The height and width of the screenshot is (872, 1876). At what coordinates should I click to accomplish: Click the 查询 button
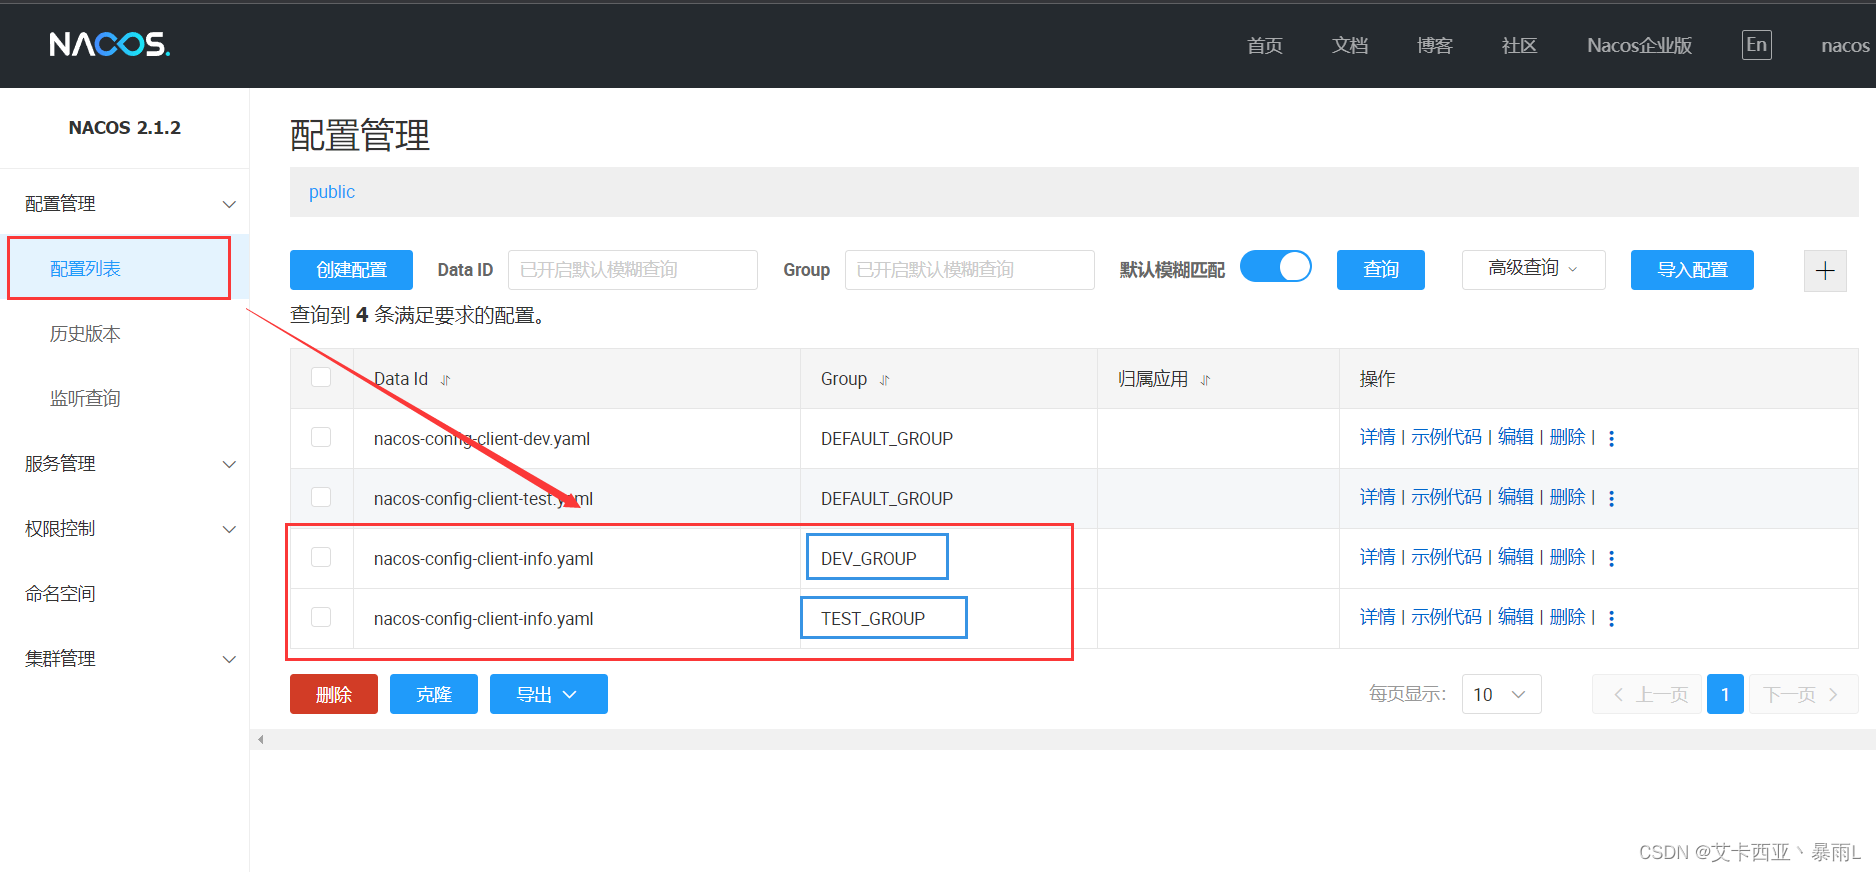pyautogui.click(x=1380, y=270)
